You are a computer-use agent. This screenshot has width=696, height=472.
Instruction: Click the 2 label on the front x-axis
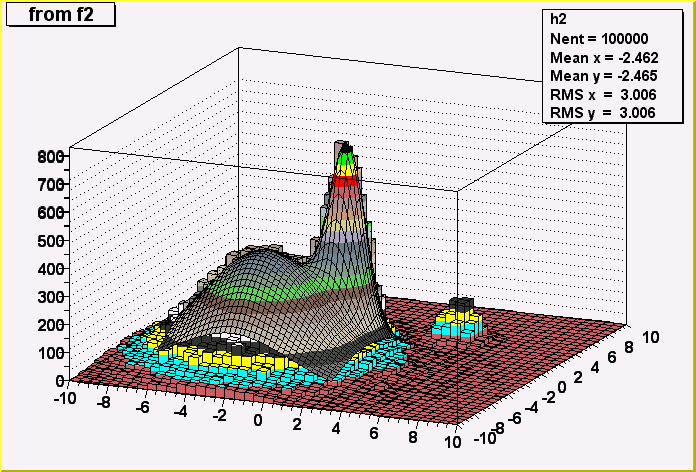(x=296, y=423)
